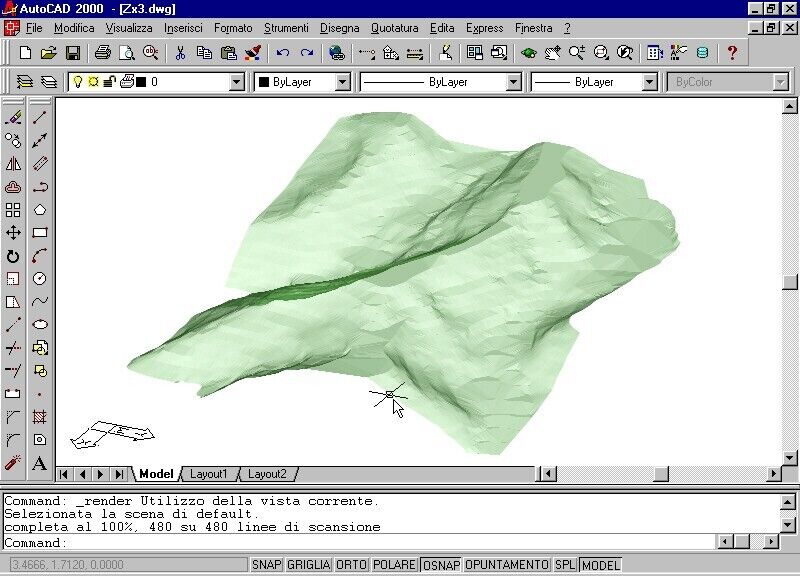Expand the ByColor plot style dropdown
The width and height of the screenshot is (800, 576).
pyautogui.click(x=780, y=82)
